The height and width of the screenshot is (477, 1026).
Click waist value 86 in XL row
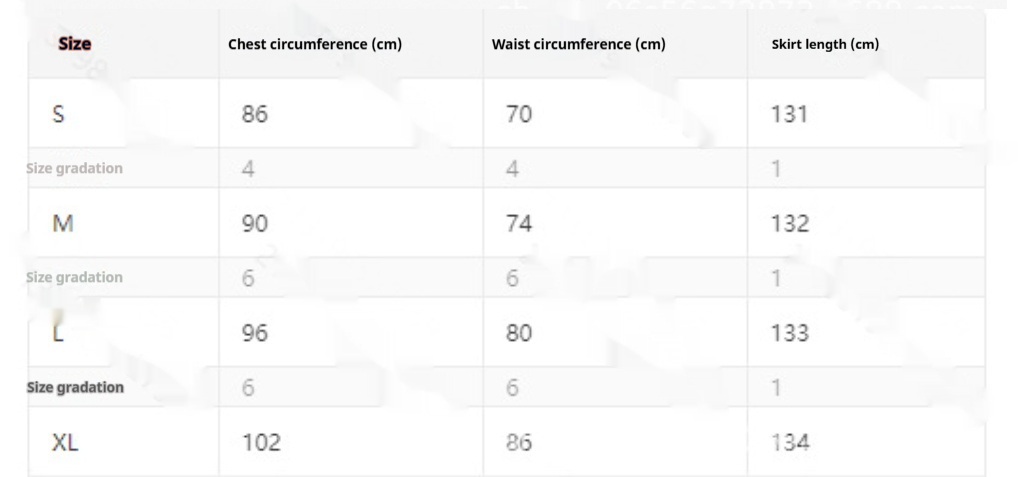pyautogui.click(x=518, y=442)
